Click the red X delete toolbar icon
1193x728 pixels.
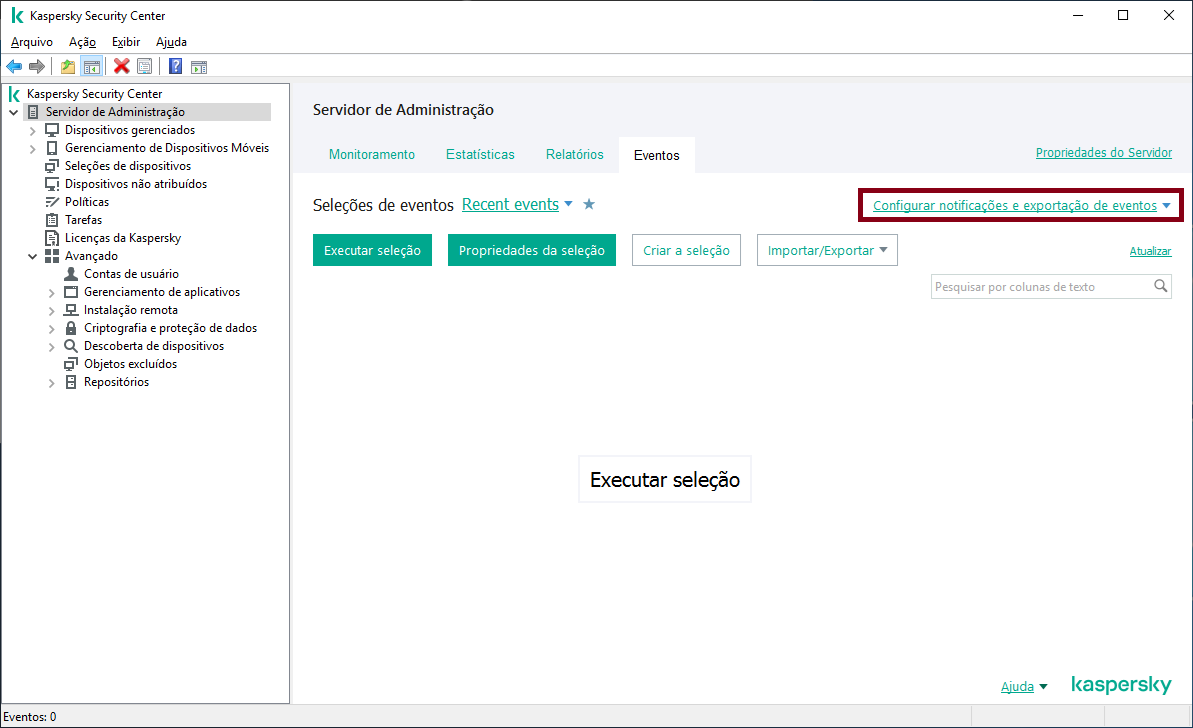coord(121,67)
